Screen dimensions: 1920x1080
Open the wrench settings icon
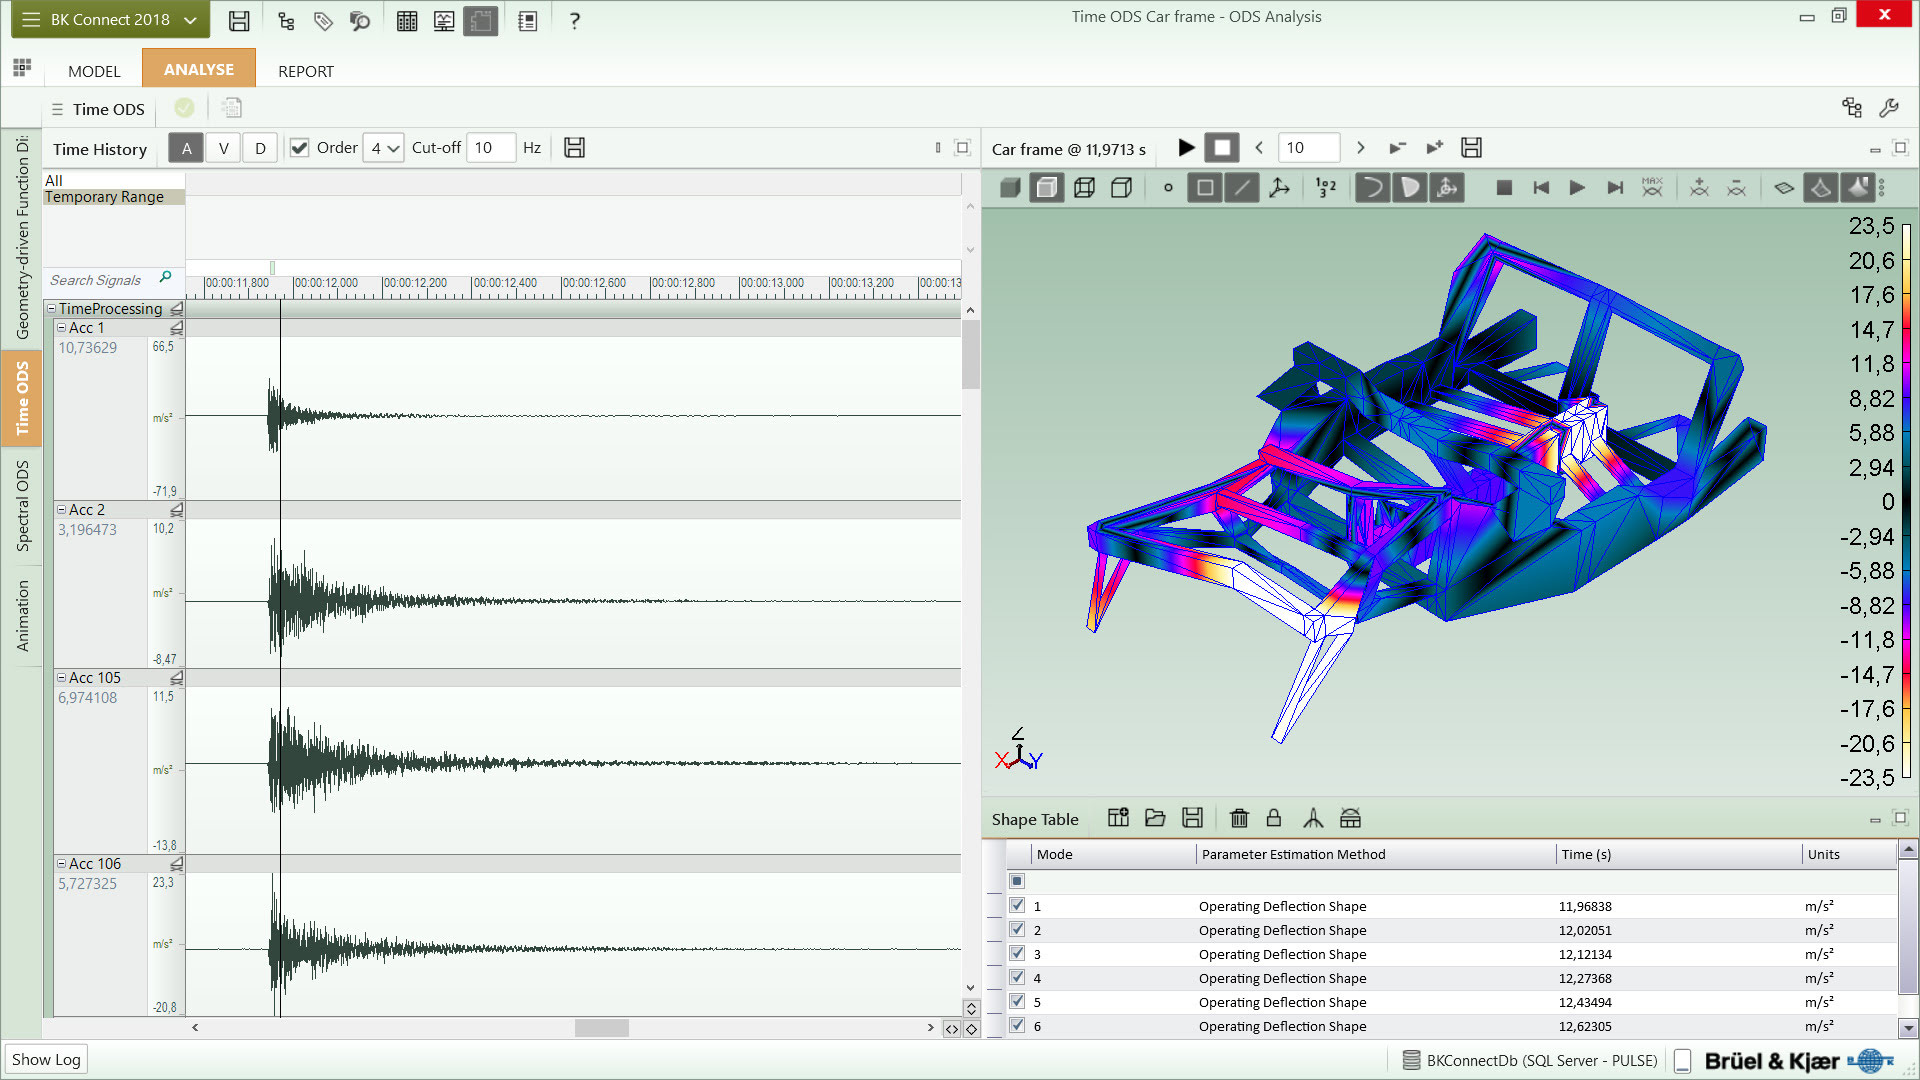coord(1889,108)
